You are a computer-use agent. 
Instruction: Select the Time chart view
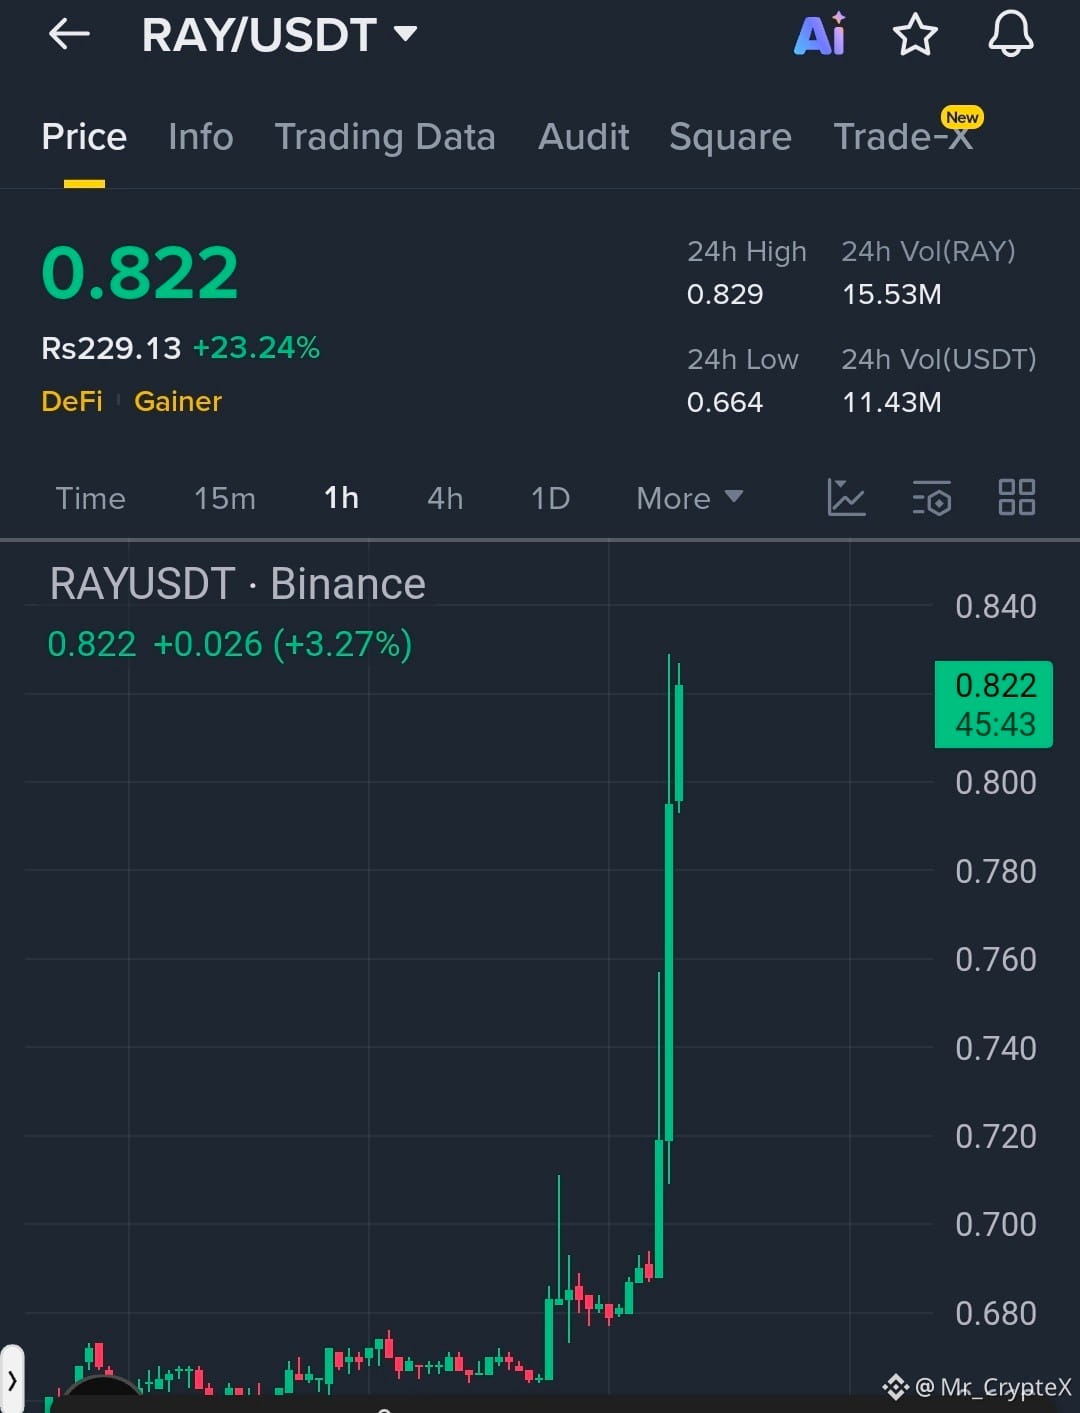pos(91,498)
